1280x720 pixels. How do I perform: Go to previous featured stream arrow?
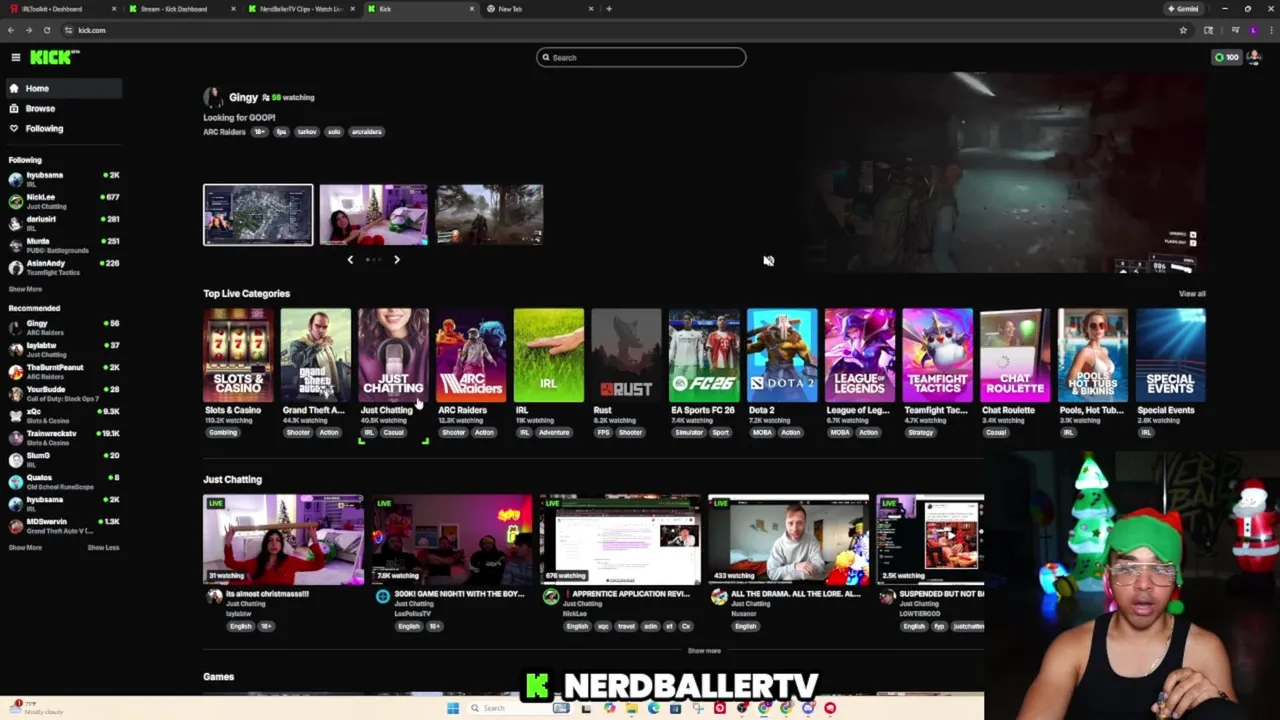350,260
